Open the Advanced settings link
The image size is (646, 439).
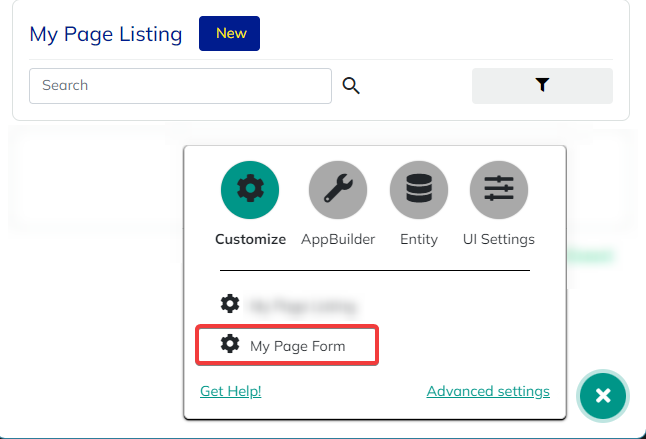[488, 391]
